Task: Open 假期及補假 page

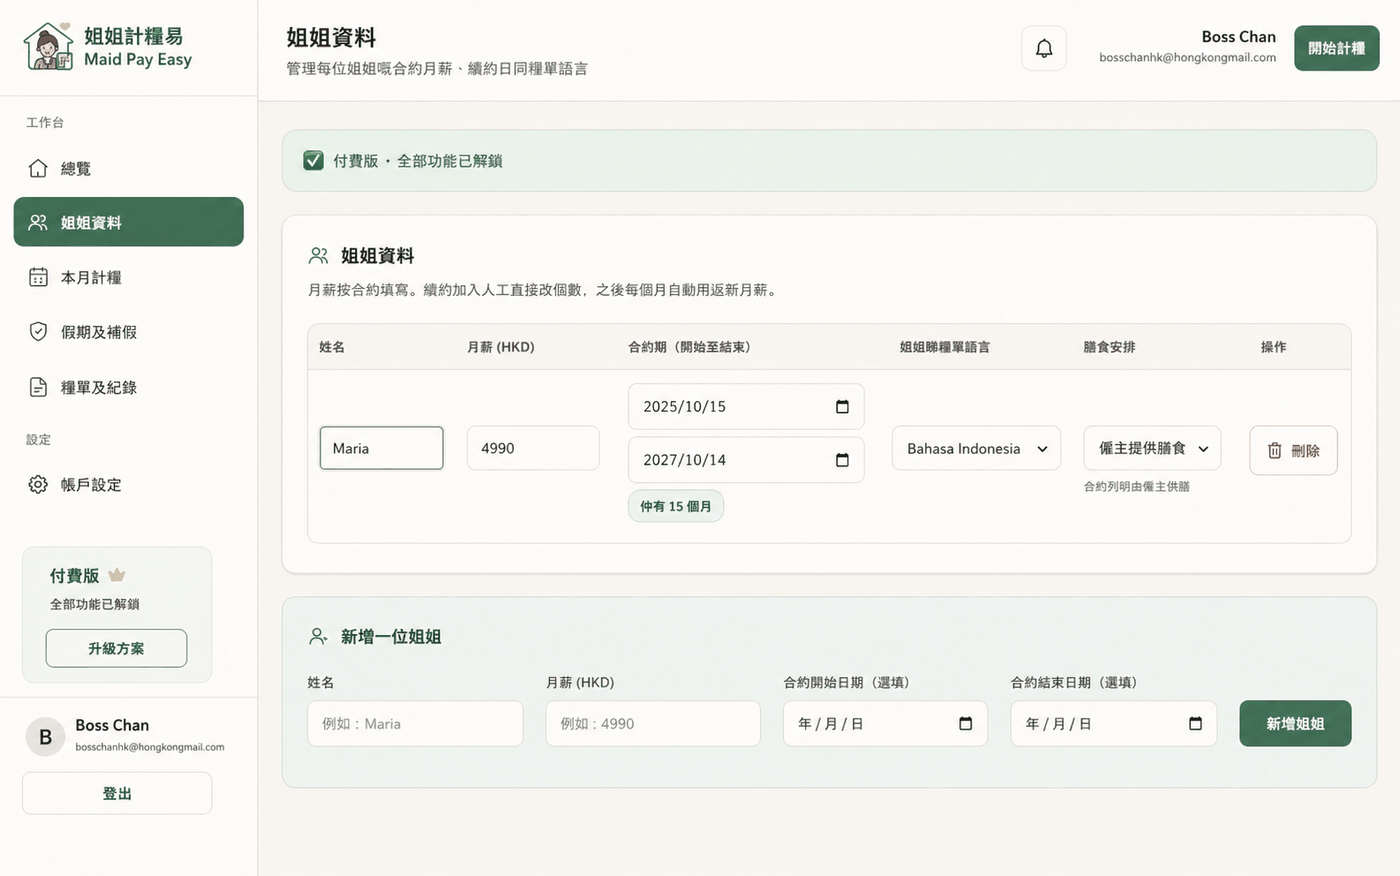Action: [128, 332]
